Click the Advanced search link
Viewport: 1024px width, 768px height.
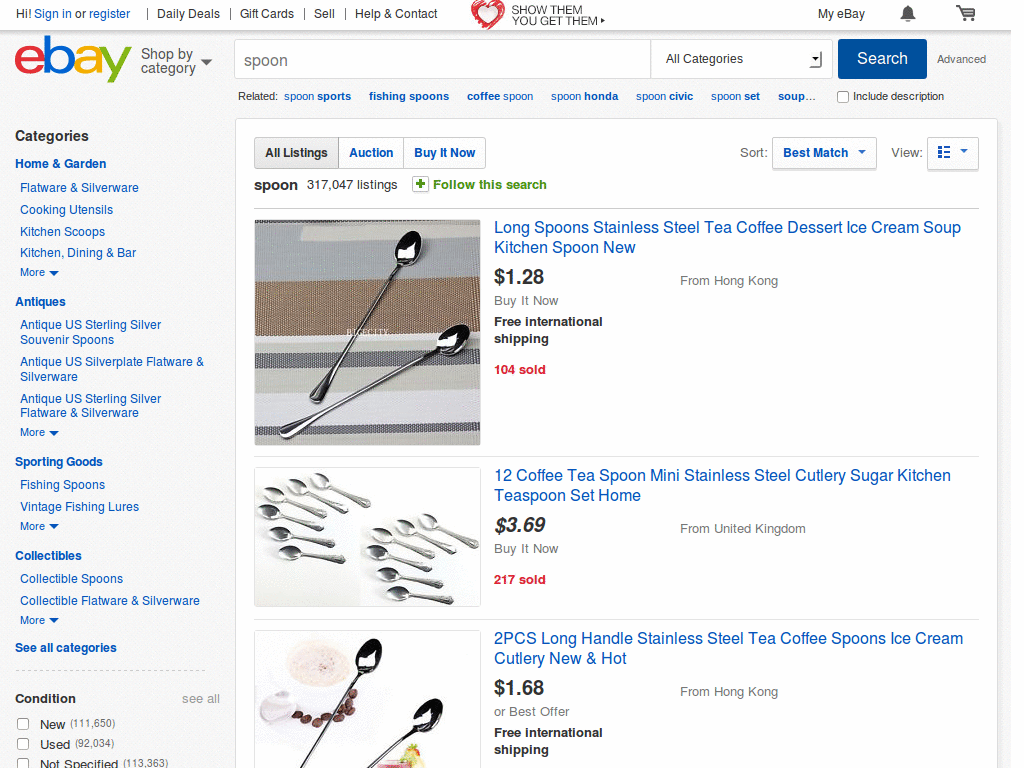pyautogui.click(x=960, y=59)
